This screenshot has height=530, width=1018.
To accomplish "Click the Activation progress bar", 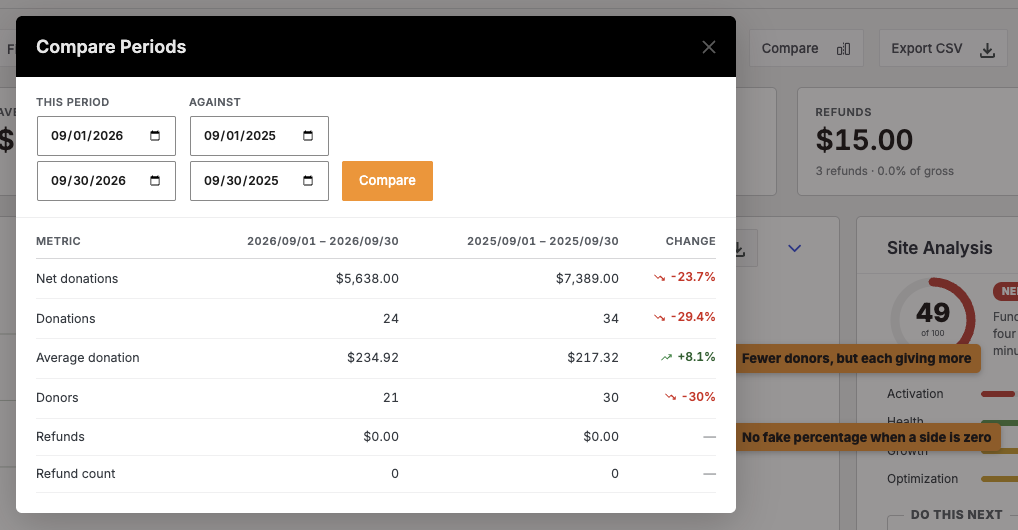I will point(999,394).
